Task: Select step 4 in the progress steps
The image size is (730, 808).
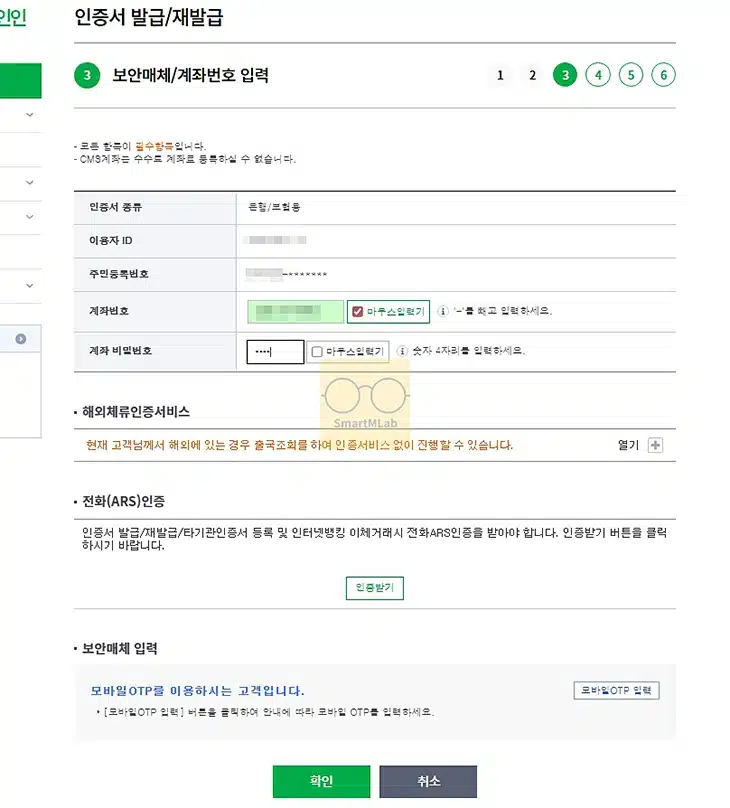Action: [x=598, y=75]
